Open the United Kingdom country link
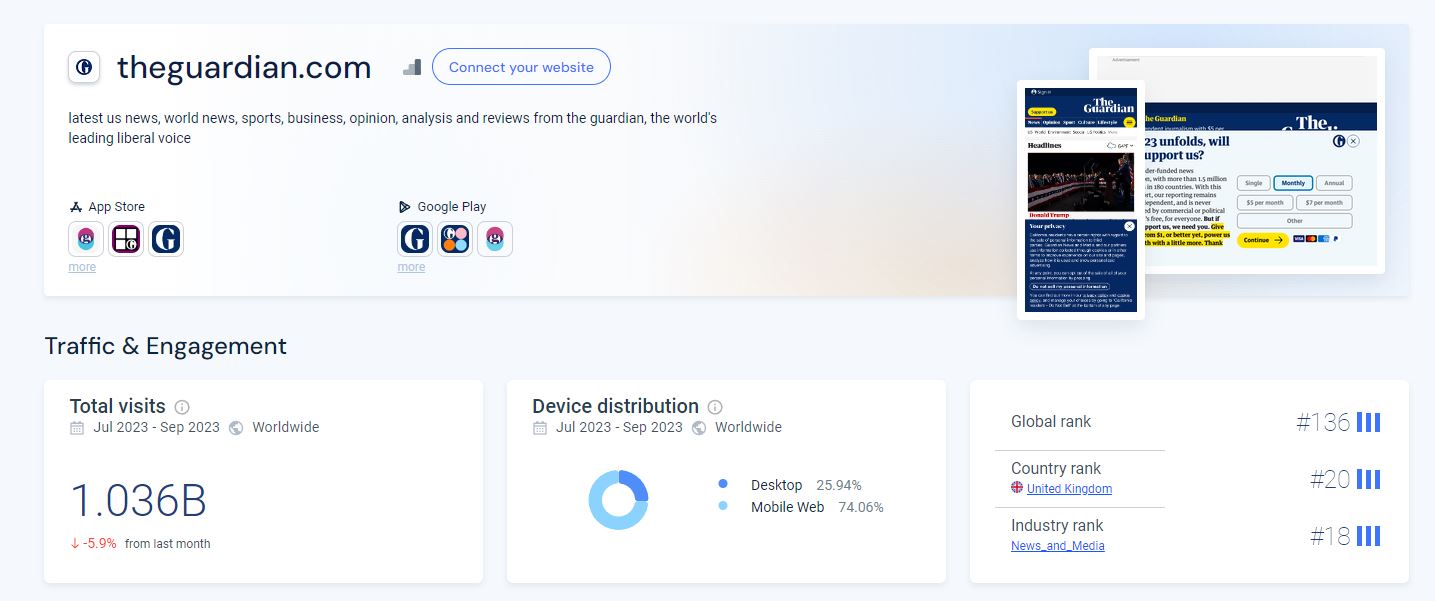Viewport: 1435px width, 601px height. pyautogui.click(x=1069, y=489)
